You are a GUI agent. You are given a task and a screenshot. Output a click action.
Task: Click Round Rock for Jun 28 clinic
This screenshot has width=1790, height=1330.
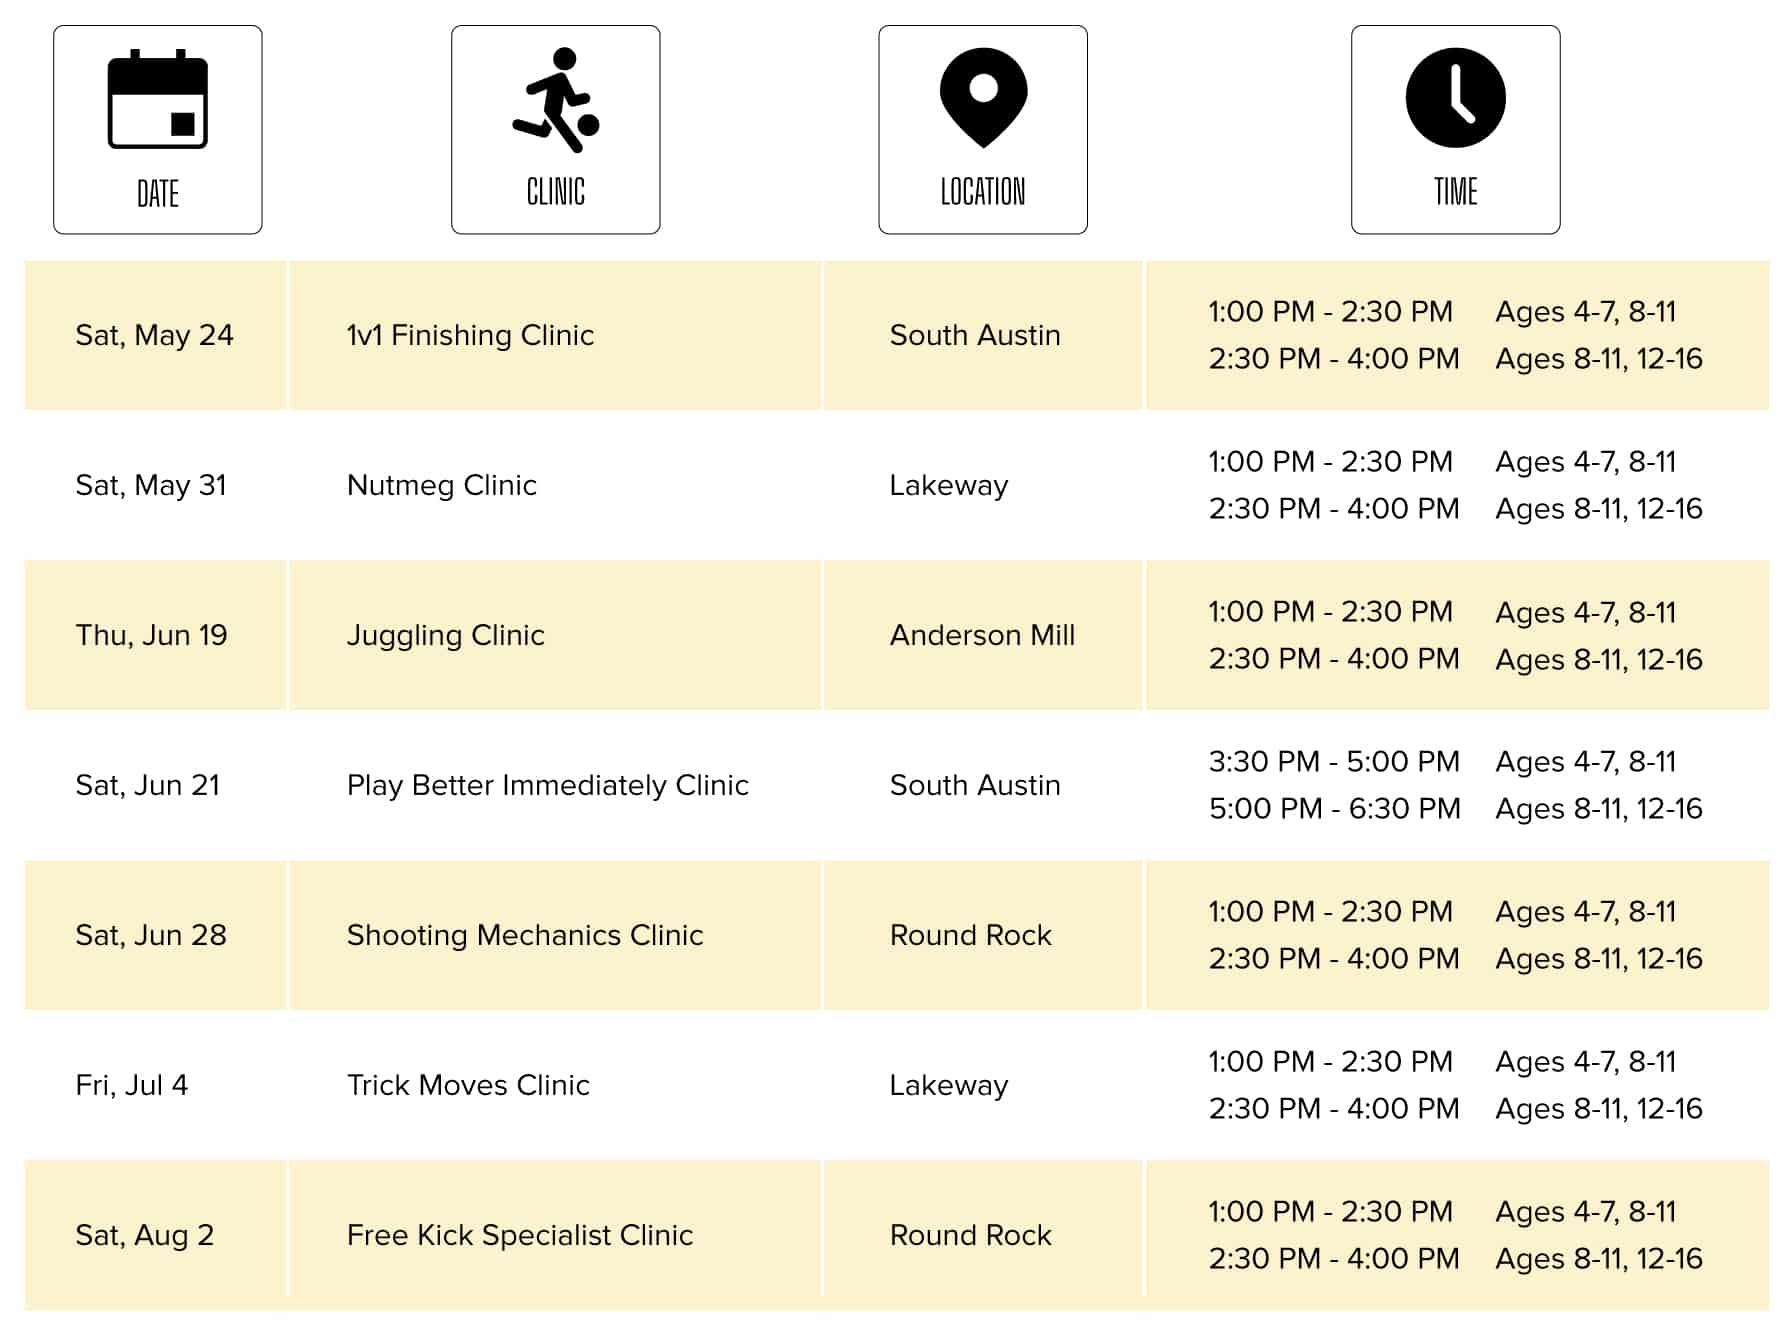[970, 935]
